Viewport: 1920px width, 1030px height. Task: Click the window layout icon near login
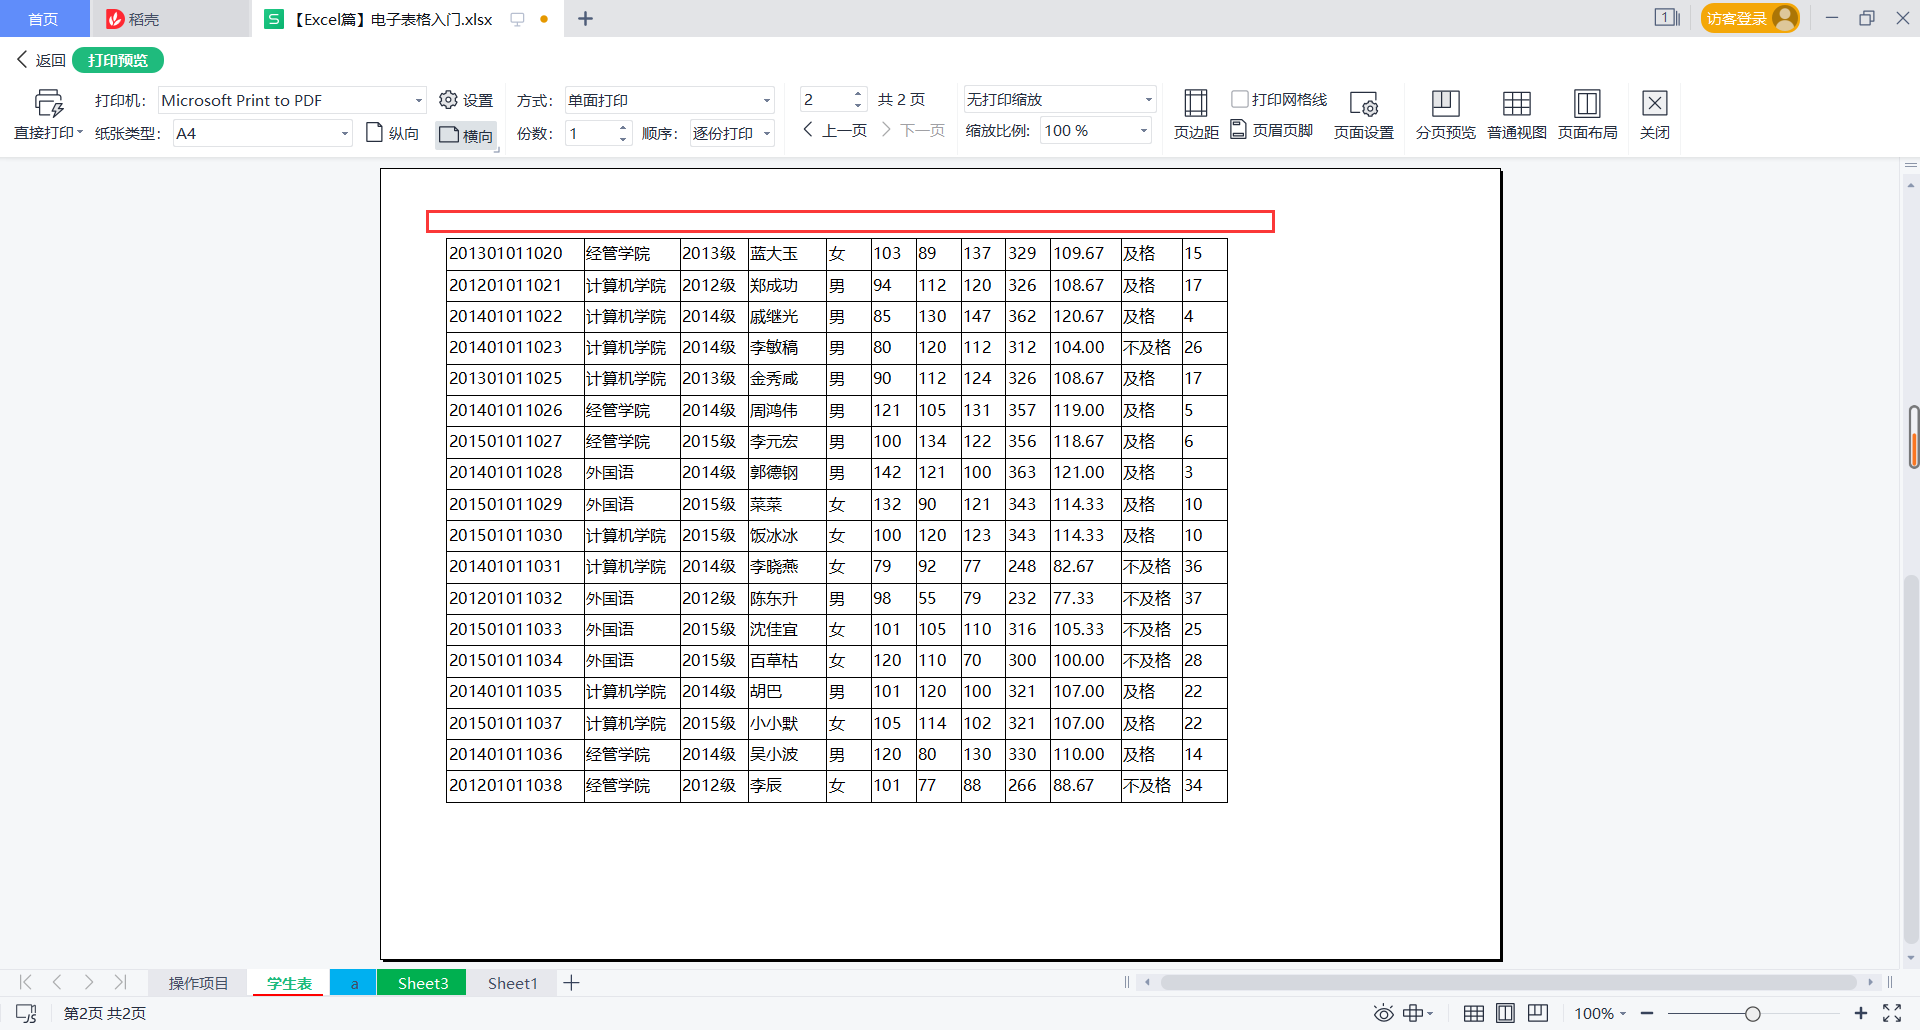(x=1666, y=18)
